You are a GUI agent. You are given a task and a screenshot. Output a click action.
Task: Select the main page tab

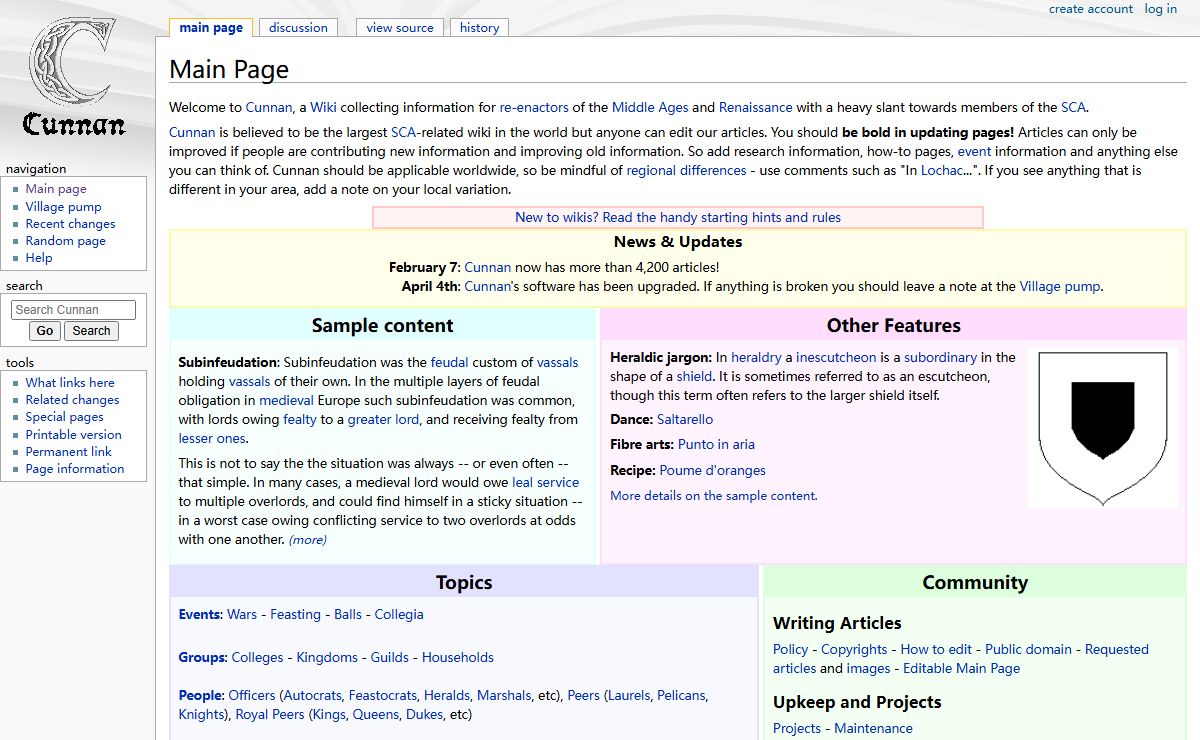click(211, 28)
